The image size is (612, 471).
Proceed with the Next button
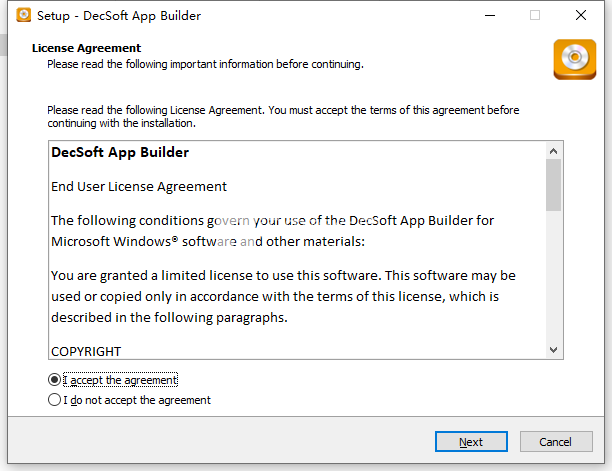(471, 442)
